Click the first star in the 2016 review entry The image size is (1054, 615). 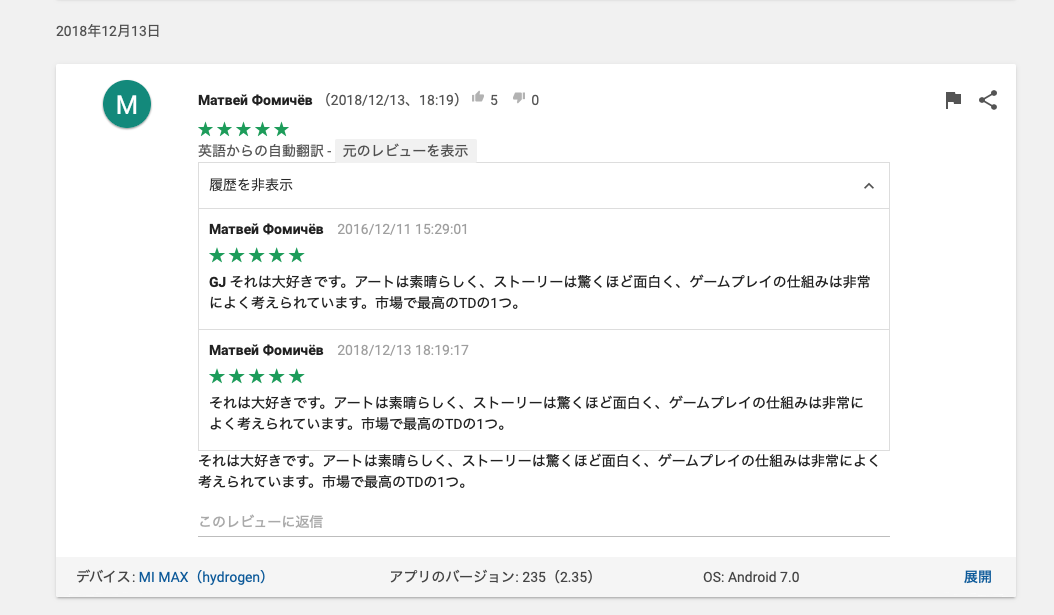click(217, 255)
